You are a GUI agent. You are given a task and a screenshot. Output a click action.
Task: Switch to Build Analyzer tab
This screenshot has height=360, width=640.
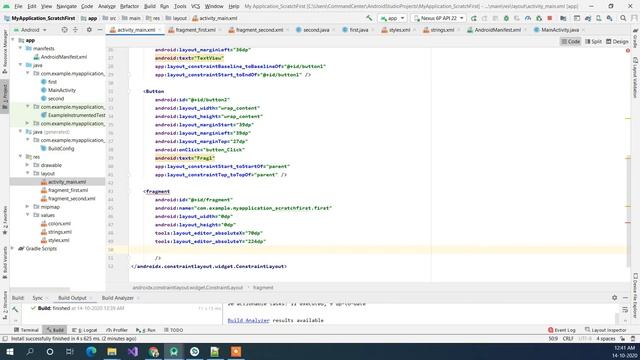click(118, 298)
